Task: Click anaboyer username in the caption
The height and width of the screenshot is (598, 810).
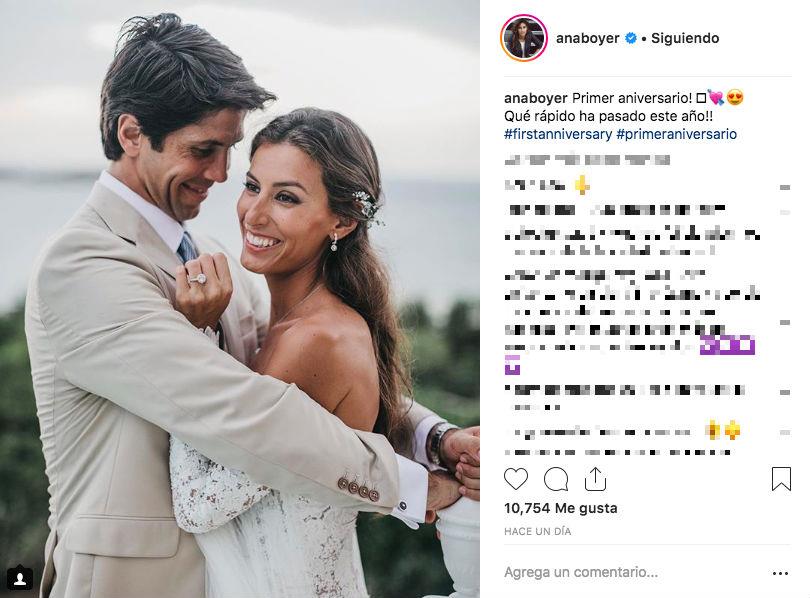Action: pyautogui.click(x=536, y=98)
